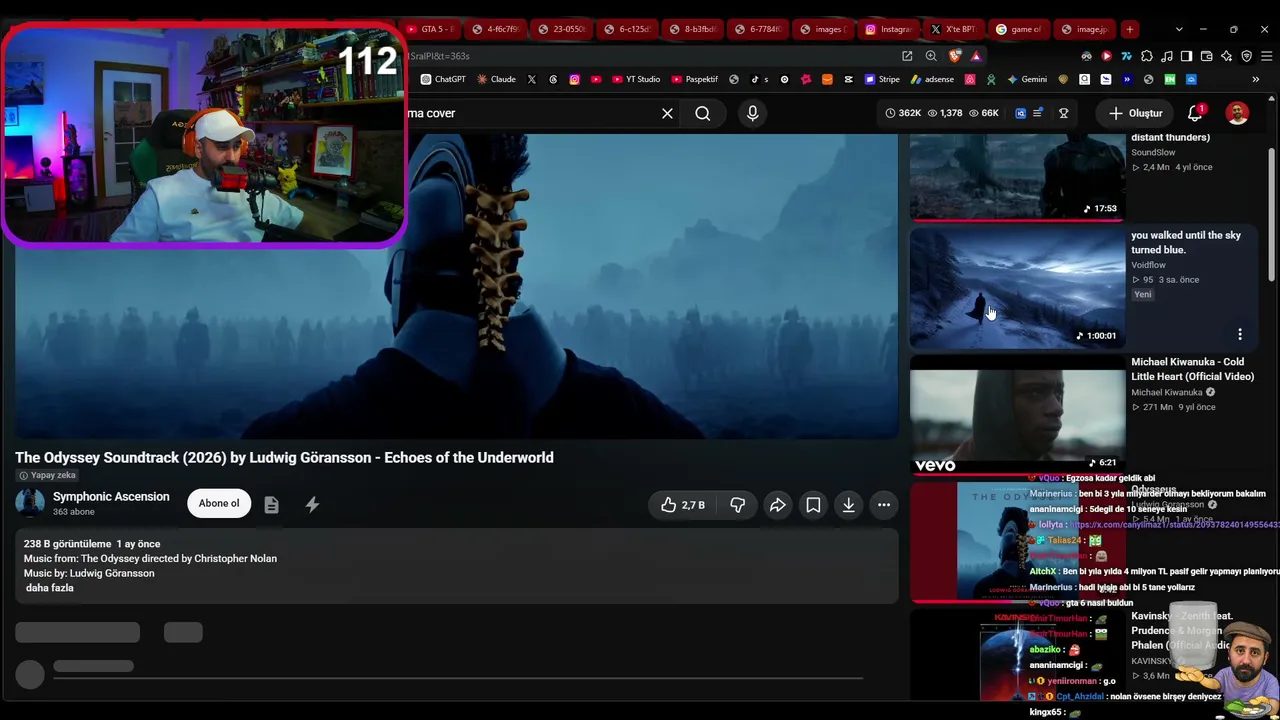Viewport: 1280px width, 720px height.
Task: Share the Odyssey Soundtrack video
Action: [x=777, y=505]
